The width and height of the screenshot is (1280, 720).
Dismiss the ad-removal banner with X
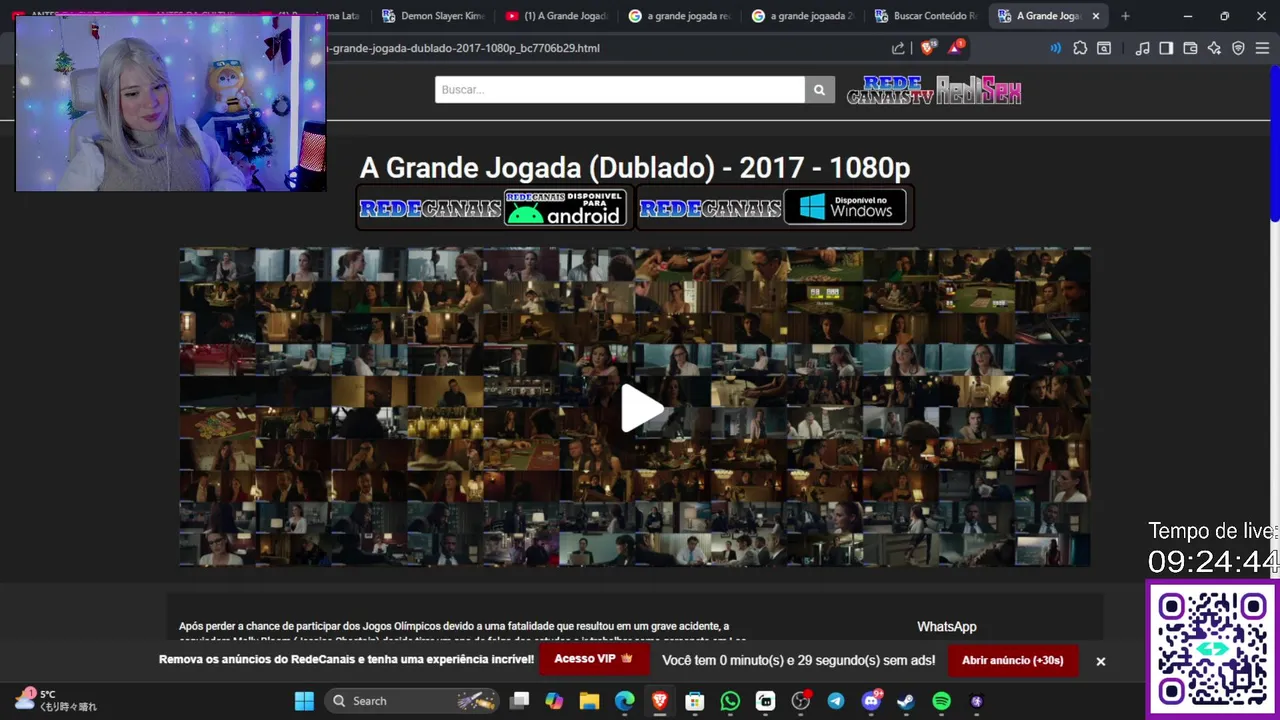click(1100, 661)
